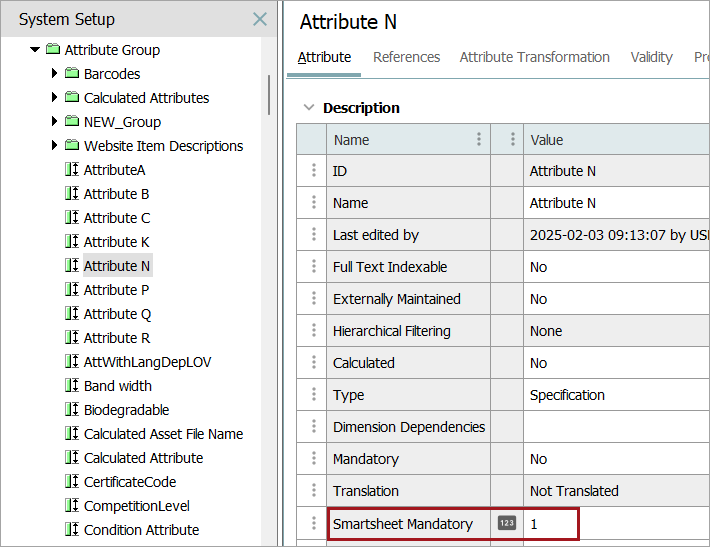710x547 pixels.
Task: Click the Value column header
Action: (616, 139)
